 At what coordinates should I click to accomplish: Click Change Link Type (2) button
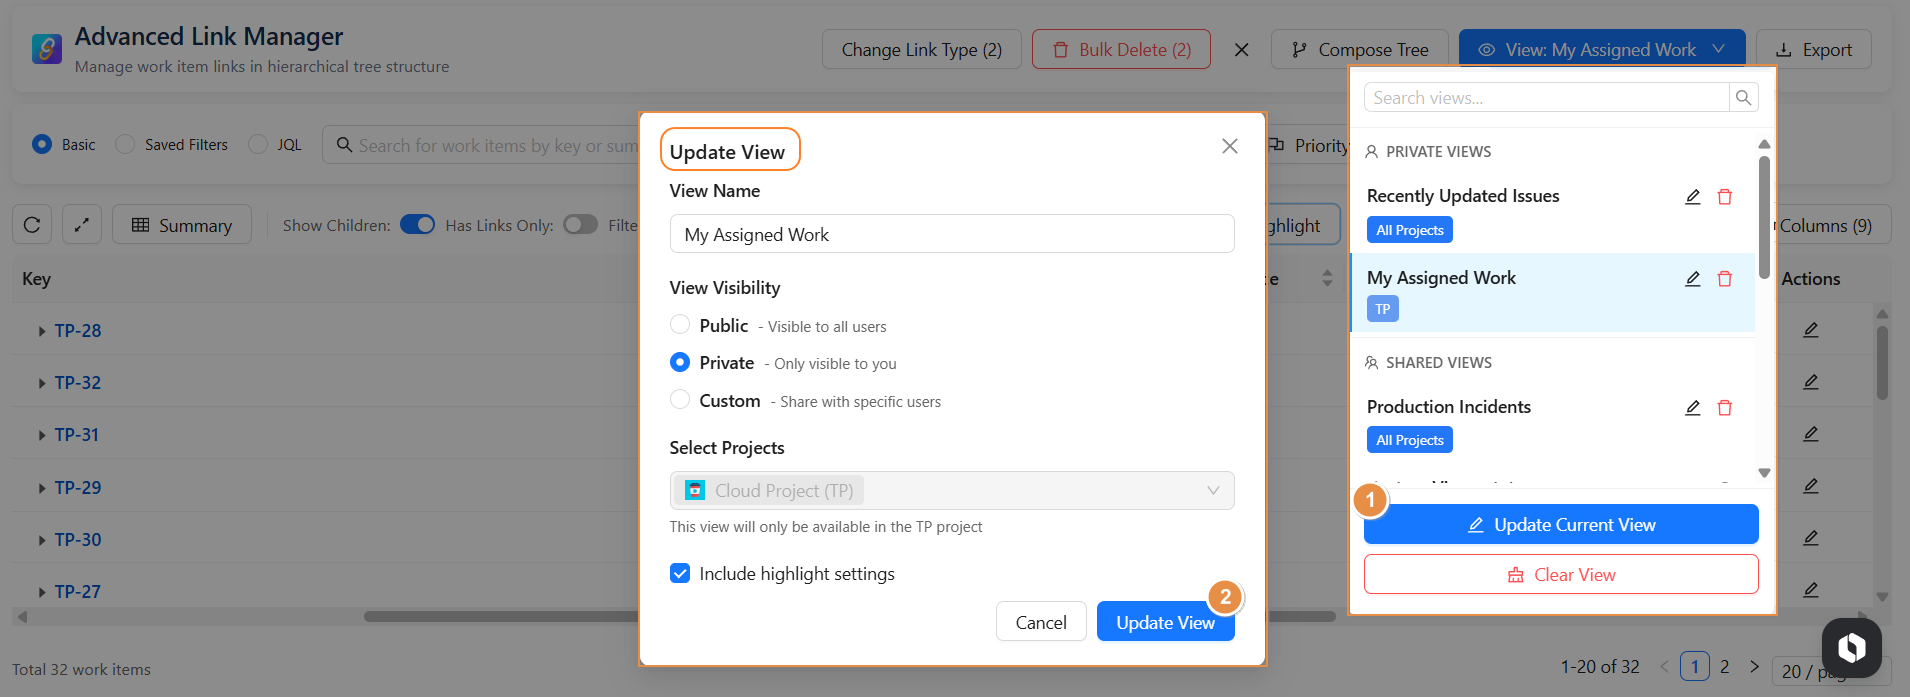(x=921, y=49)
